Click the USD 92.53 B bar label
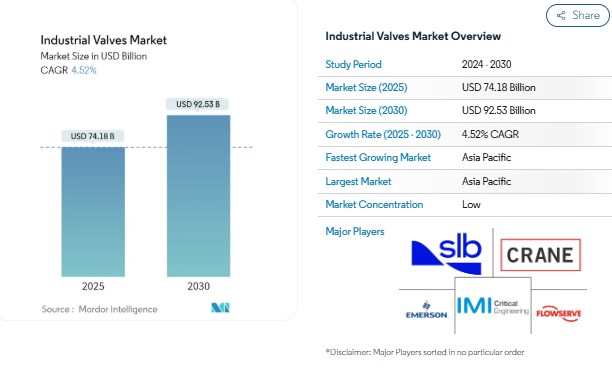Image resolution: width=612 pixels, height=379 pixels. (x=197, y=104)
